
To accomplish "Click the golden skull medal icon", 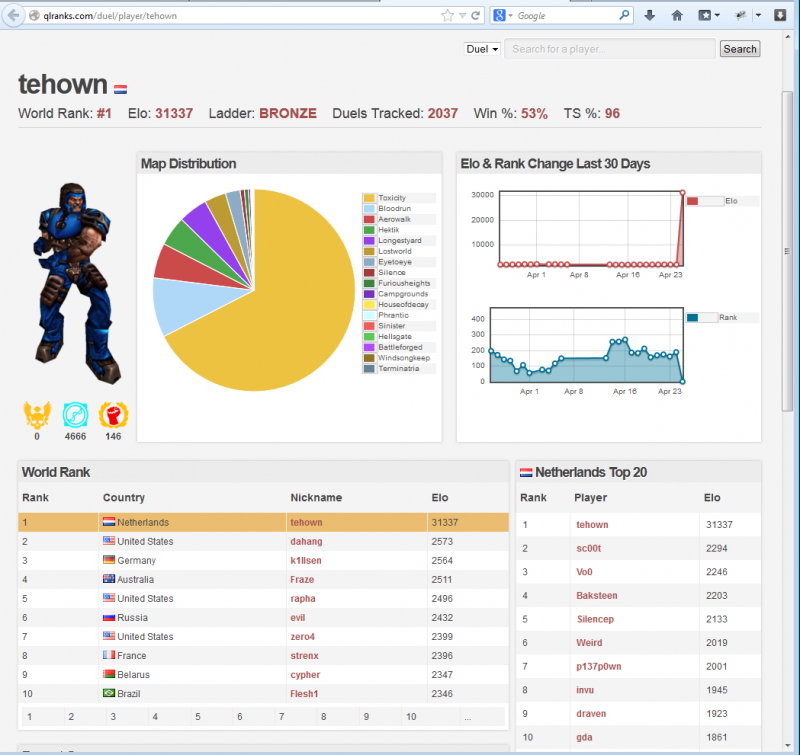I will 37,414.
